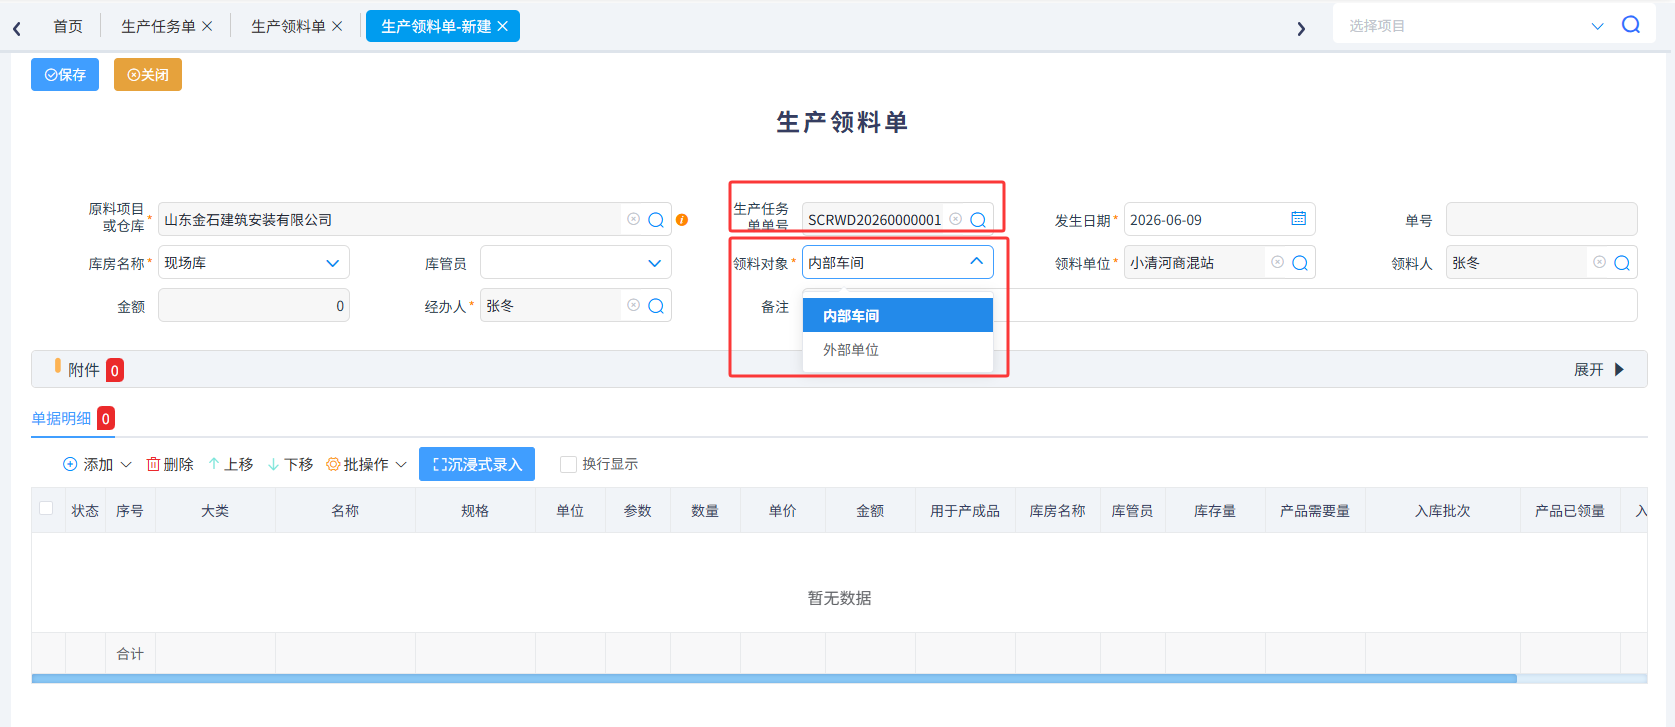This screenshot has width=1675, height=727.
Task: Click search icon in 领料人 field
Action: coord(1622,263)
